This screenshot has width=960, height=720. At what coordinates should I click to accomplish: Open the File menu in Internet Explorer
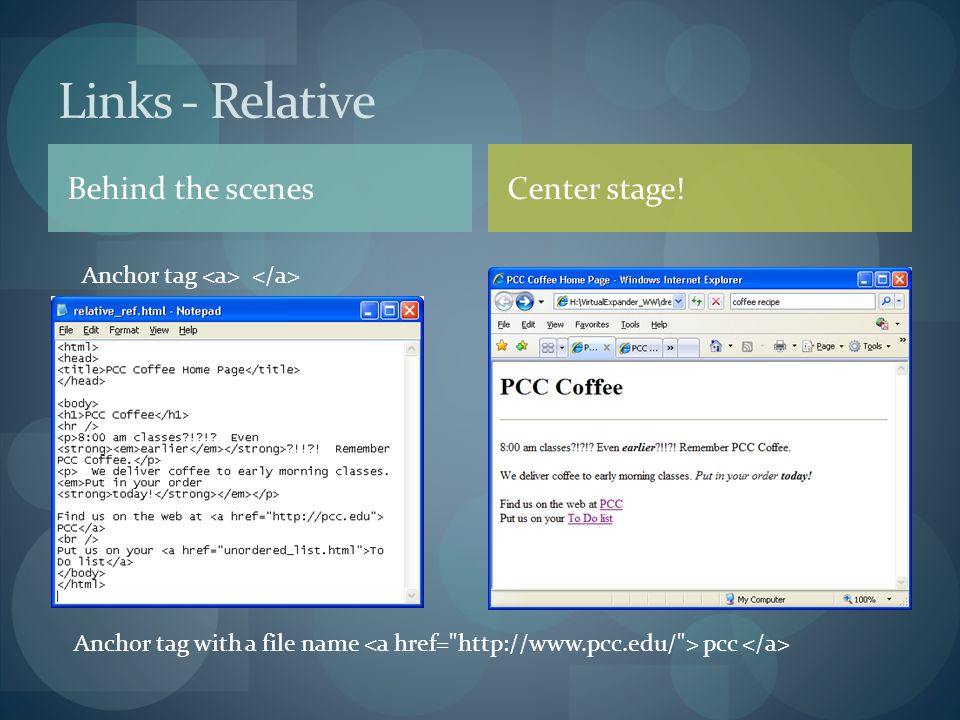(x=503, y=324)
